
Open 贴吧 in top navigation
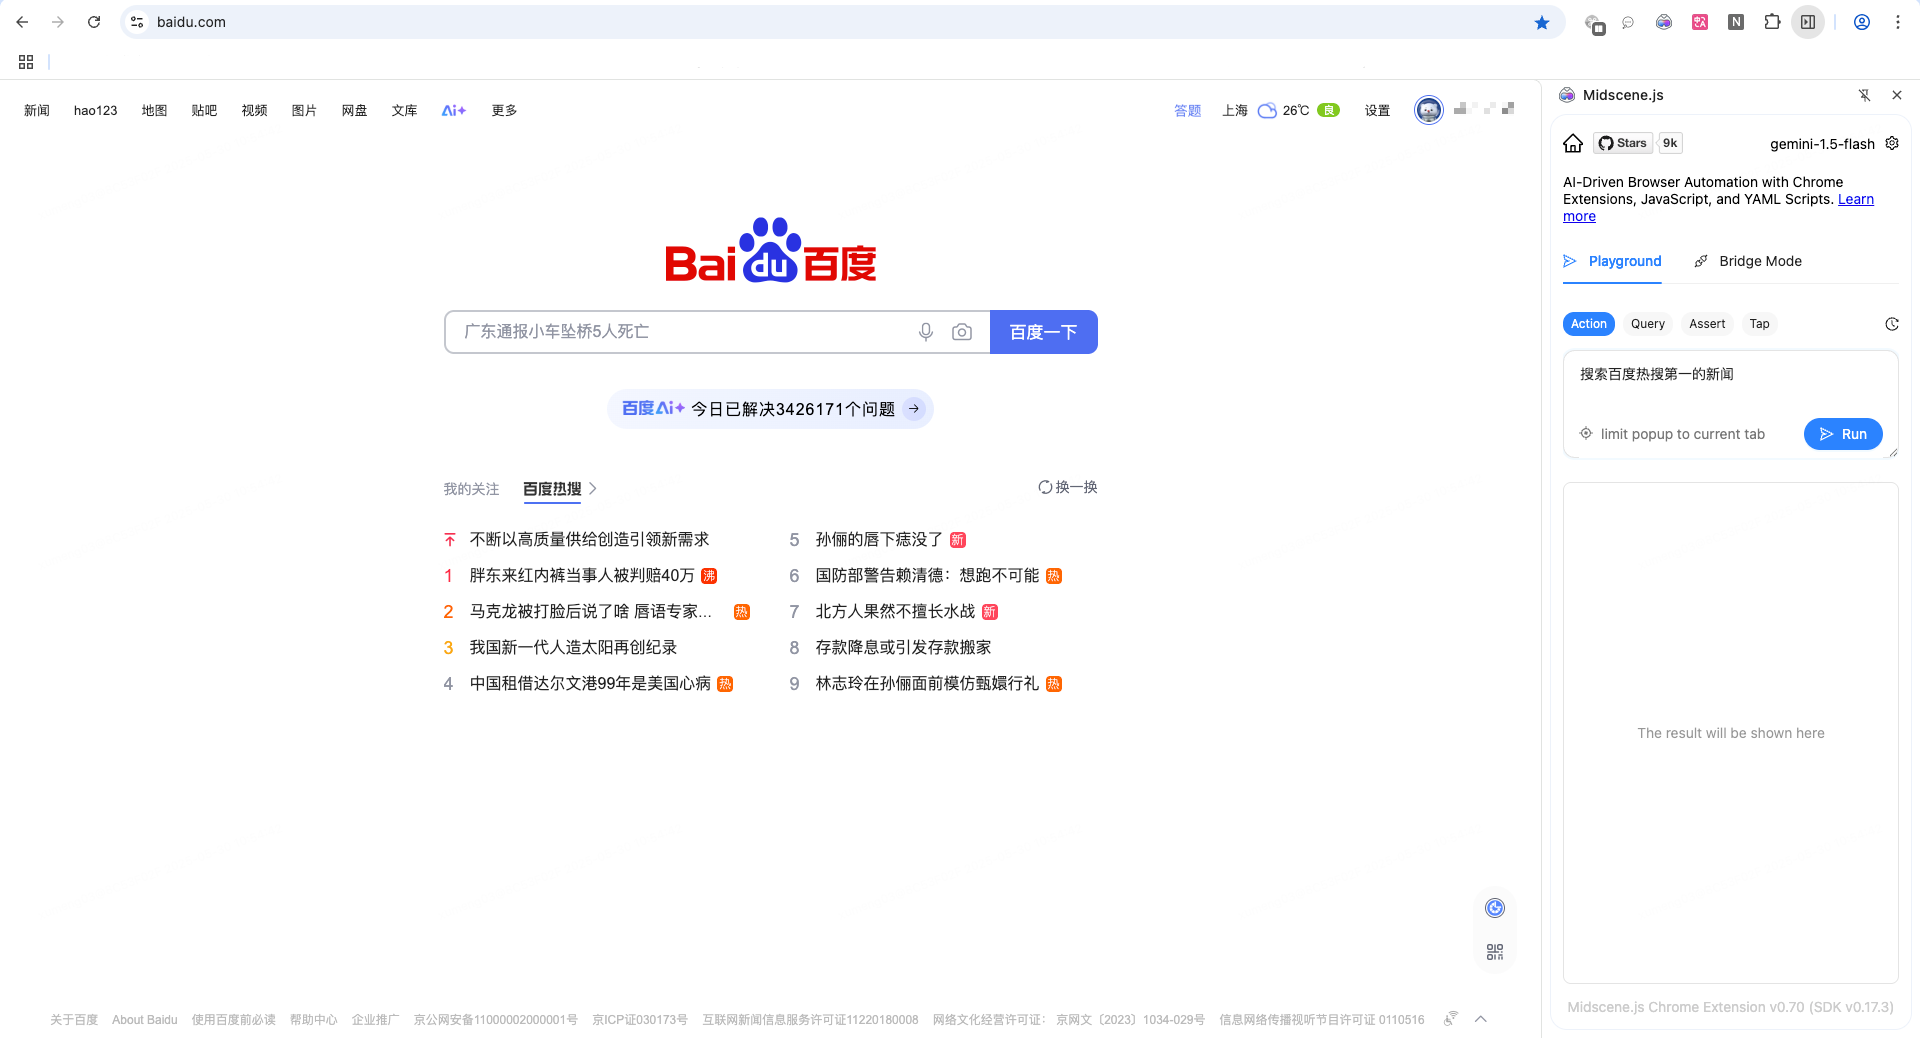[204, 110]
